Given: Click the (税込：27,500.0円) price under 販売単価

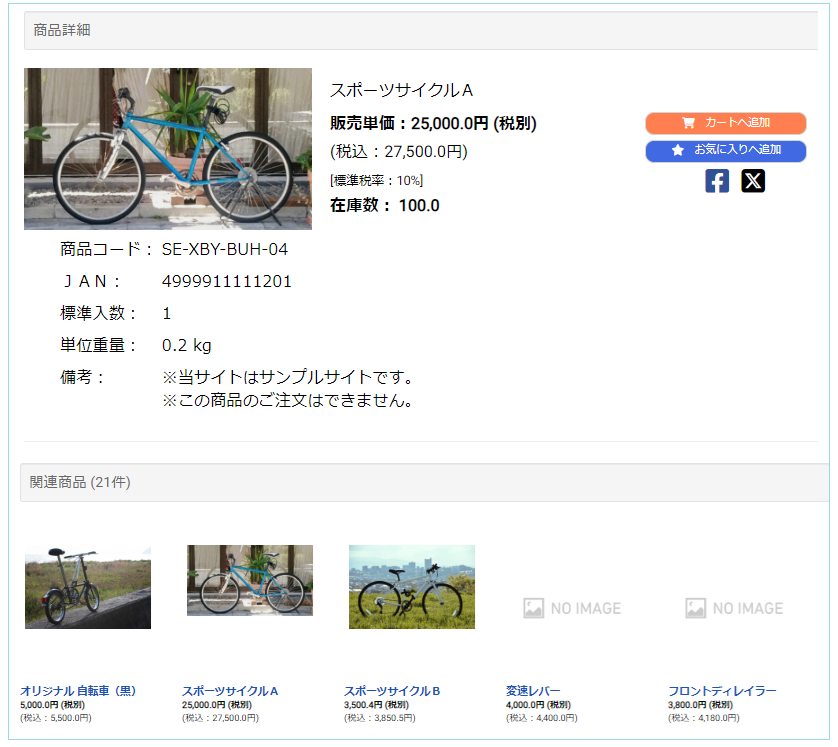Looking at the screenshot, I should tap(399, 152).
